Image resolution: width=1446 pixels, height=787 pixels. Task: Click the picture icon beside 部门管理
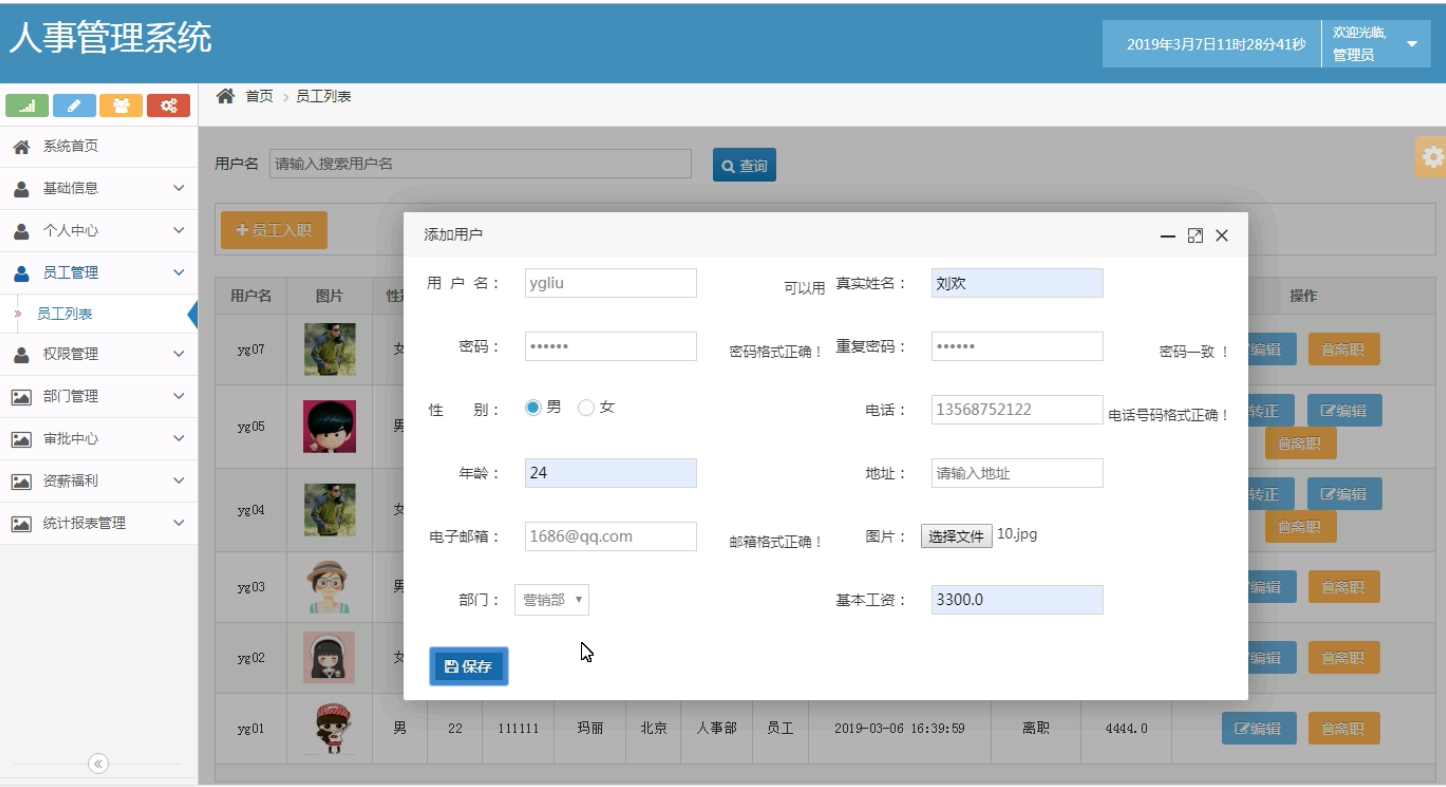(21, 397)
